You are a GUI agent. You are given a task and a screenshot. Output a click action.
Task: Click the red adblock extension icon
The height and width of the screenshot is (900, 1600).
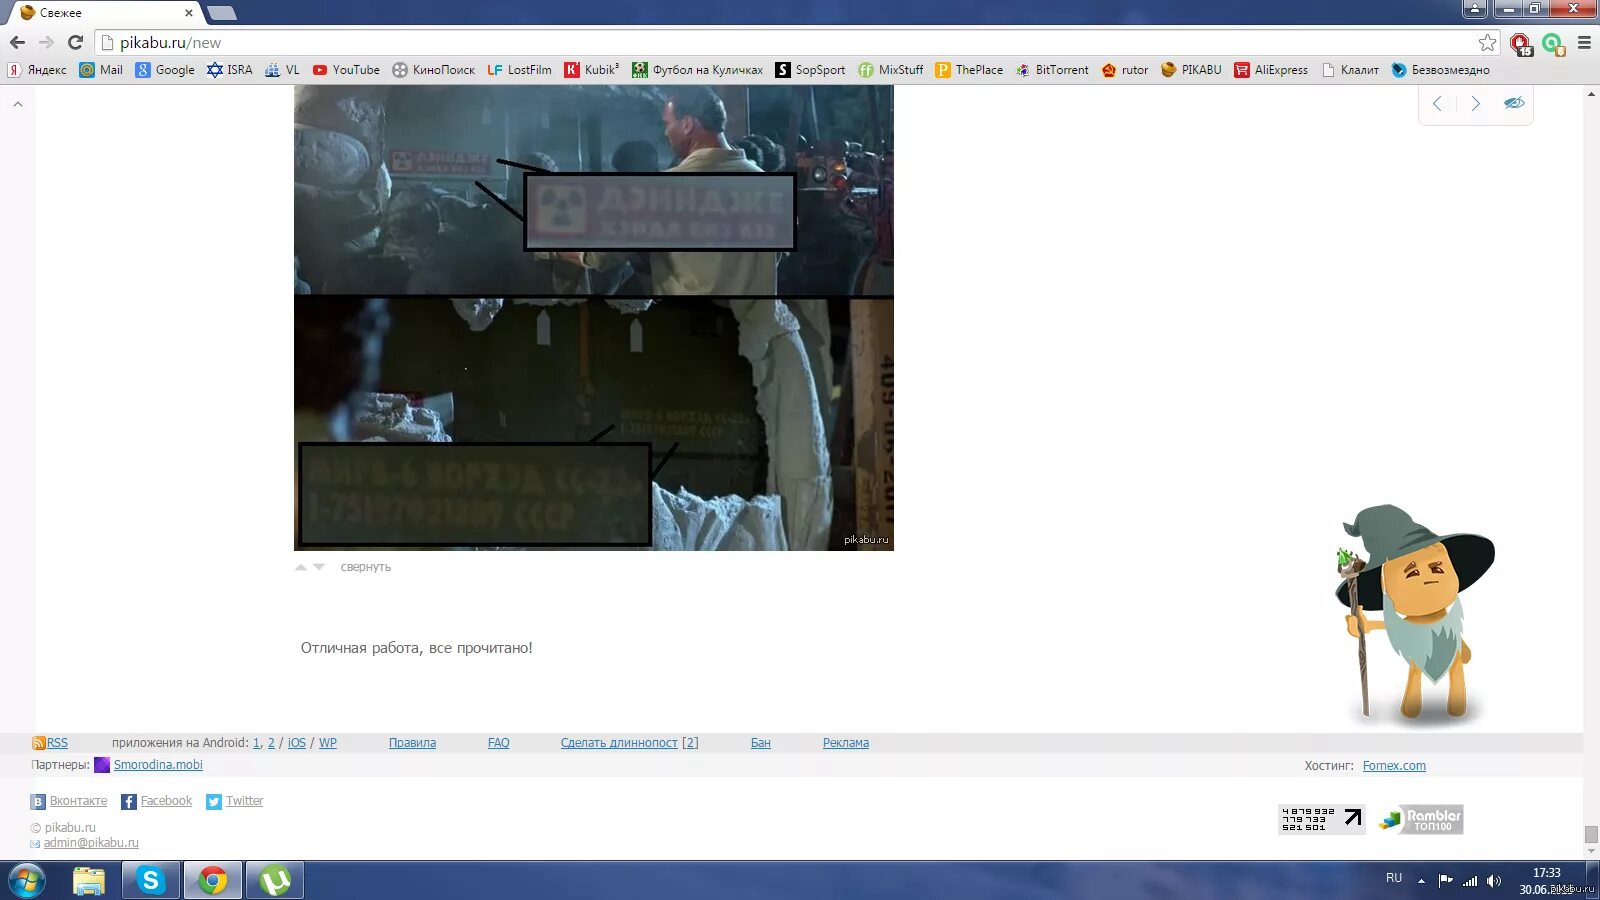1521,44
